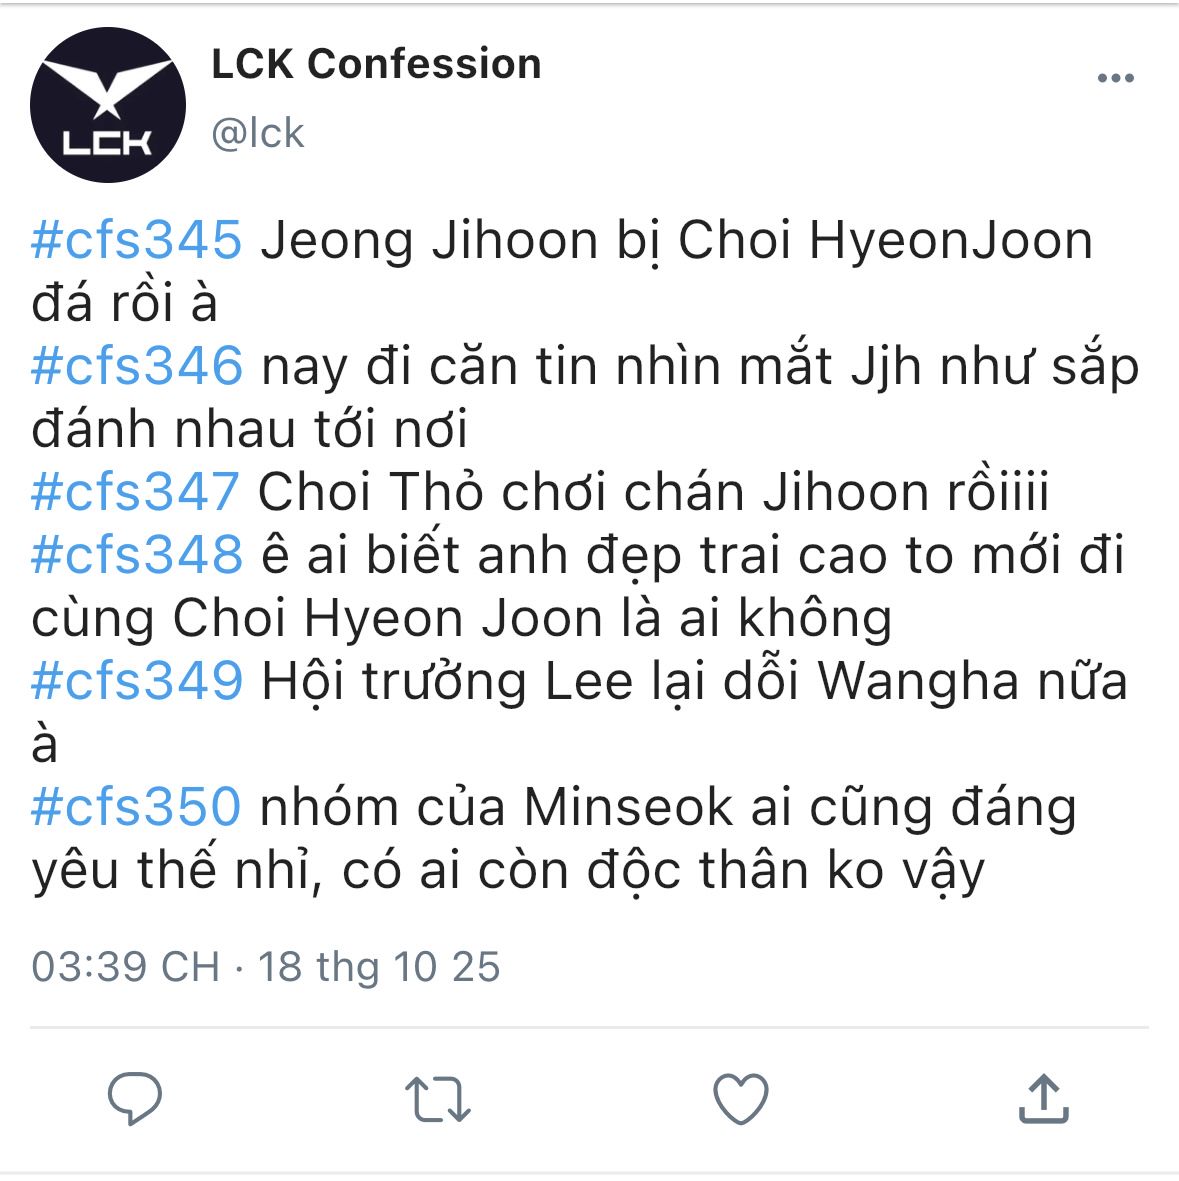Open the LCK Confession display name

(376, 63)
